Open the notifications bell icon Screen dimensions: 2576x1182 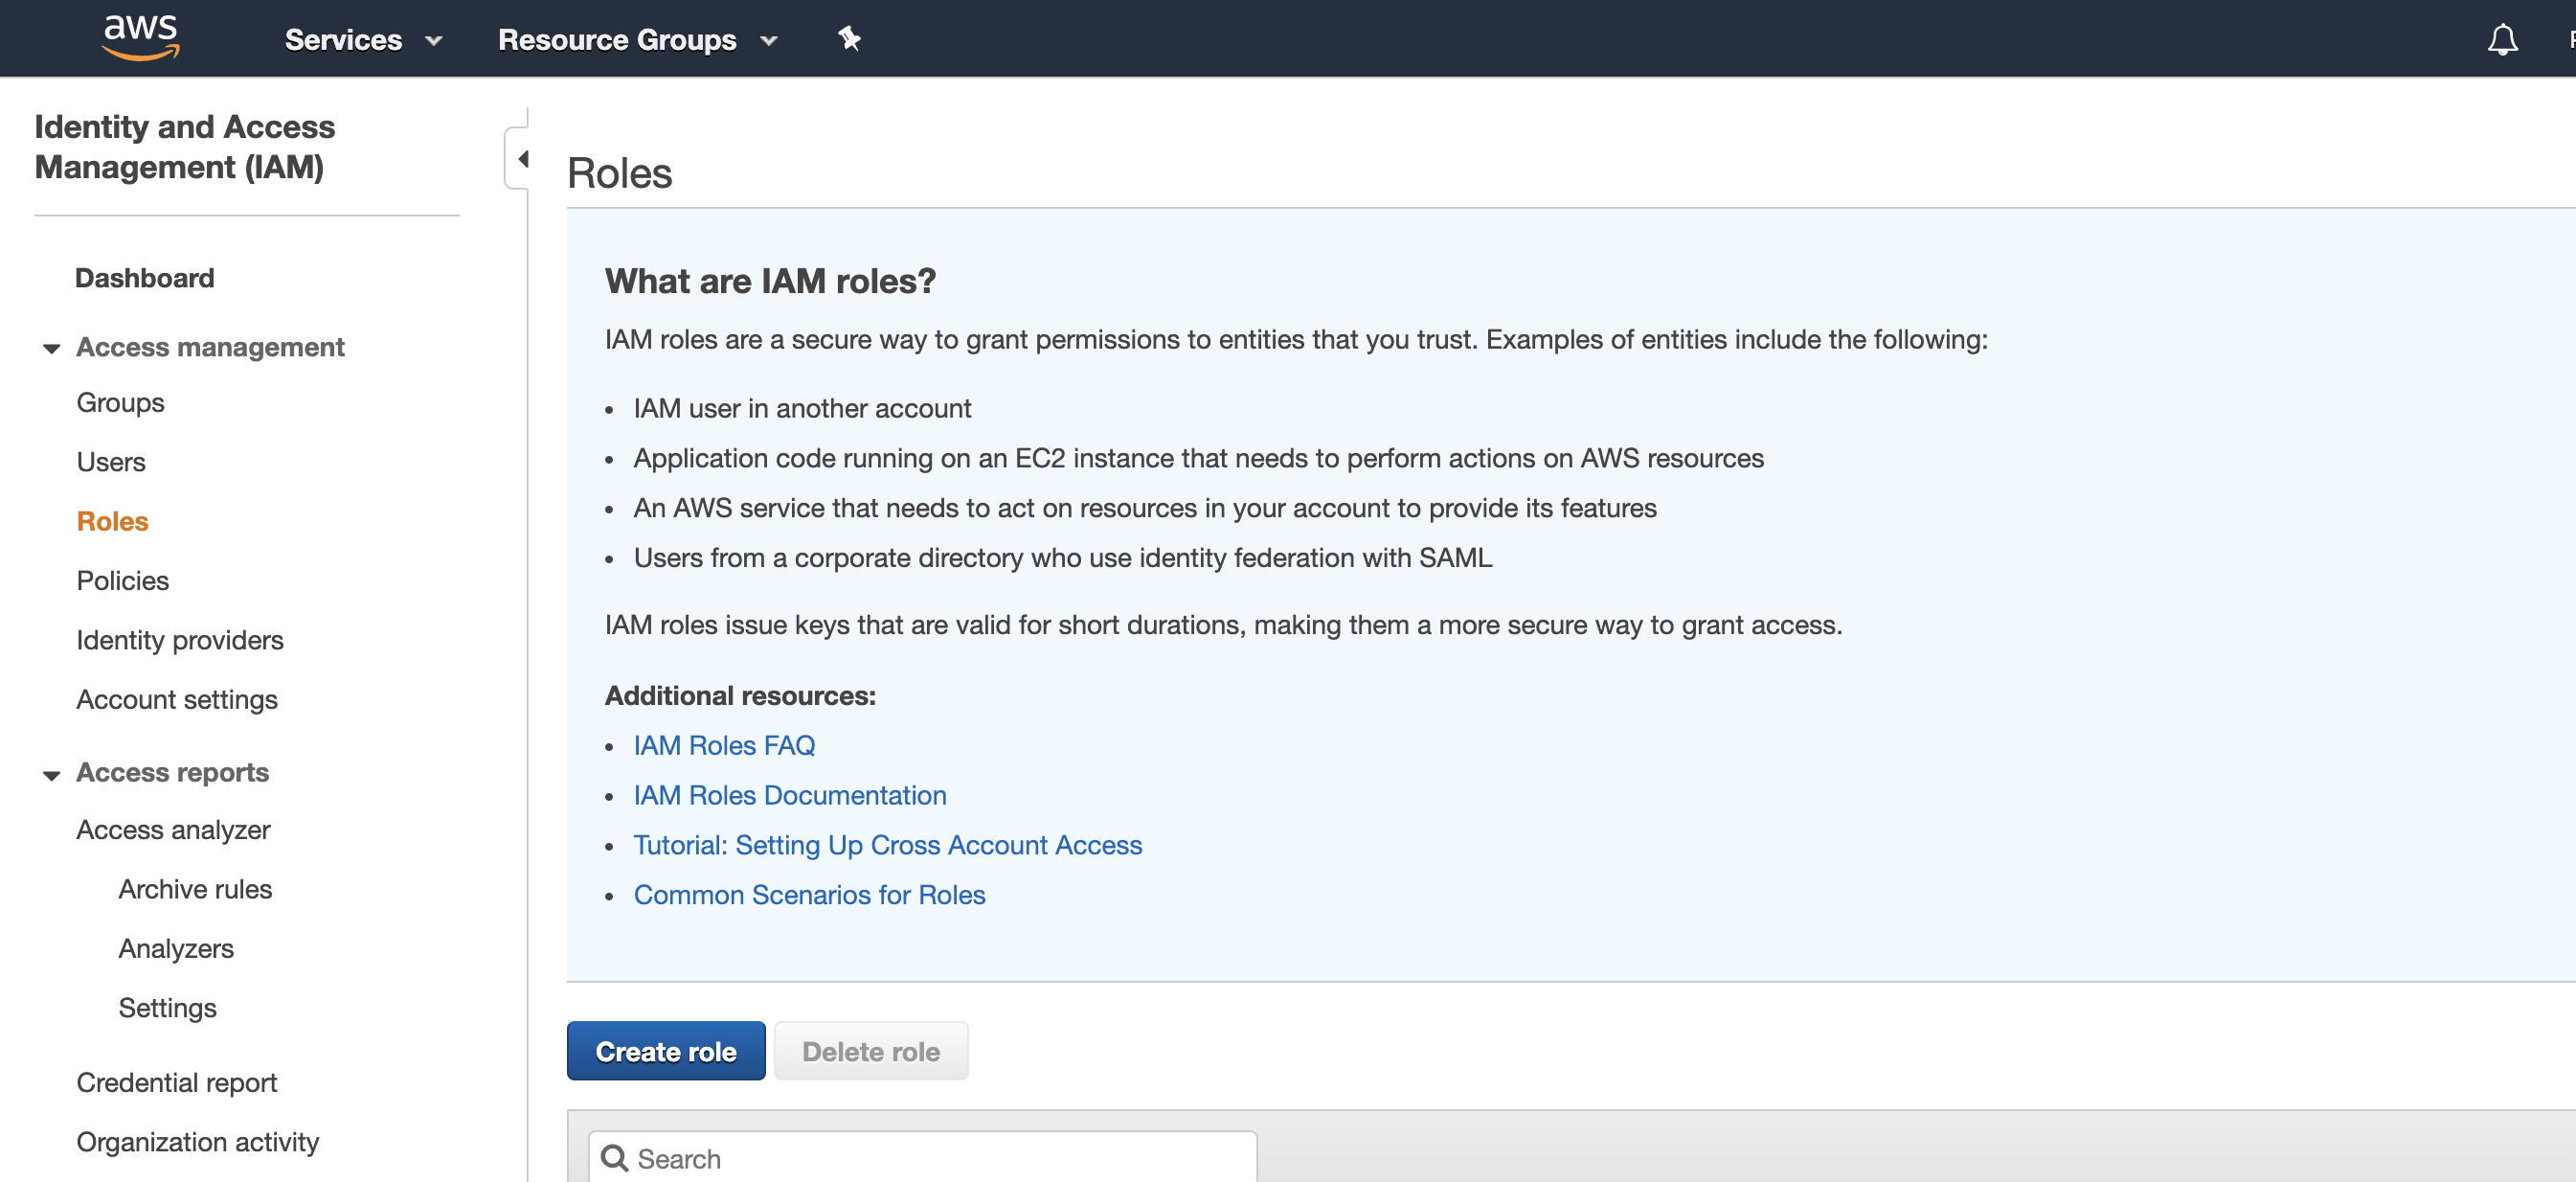[x=2502, y=39]
